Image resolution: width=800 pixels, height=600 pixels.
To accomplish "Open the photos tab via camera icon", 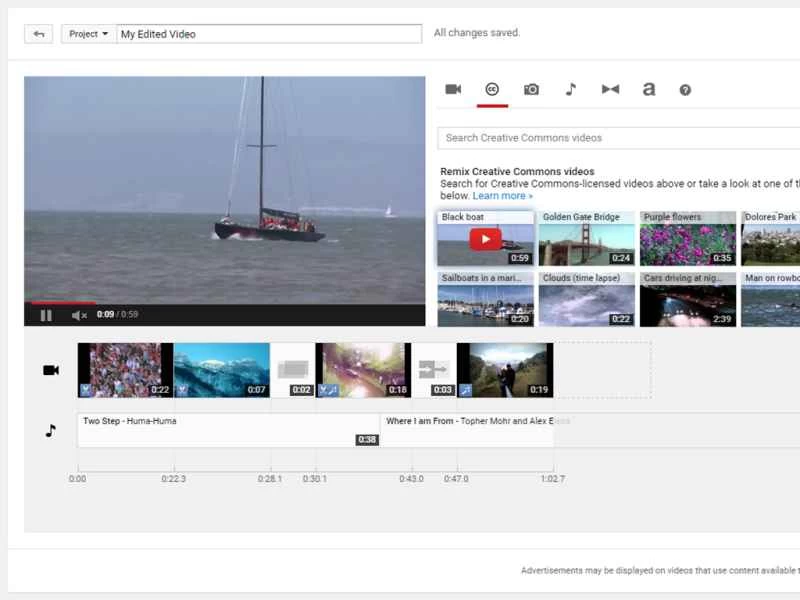I will [531, 89].
